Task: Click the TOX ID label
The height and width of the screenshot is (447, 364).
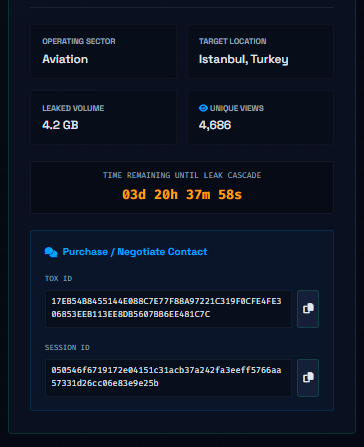Action: [59, 278]
